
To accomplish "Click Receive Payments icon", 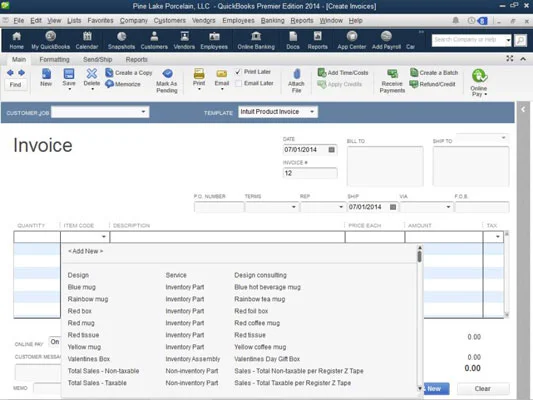I will [x=392, y=81].
